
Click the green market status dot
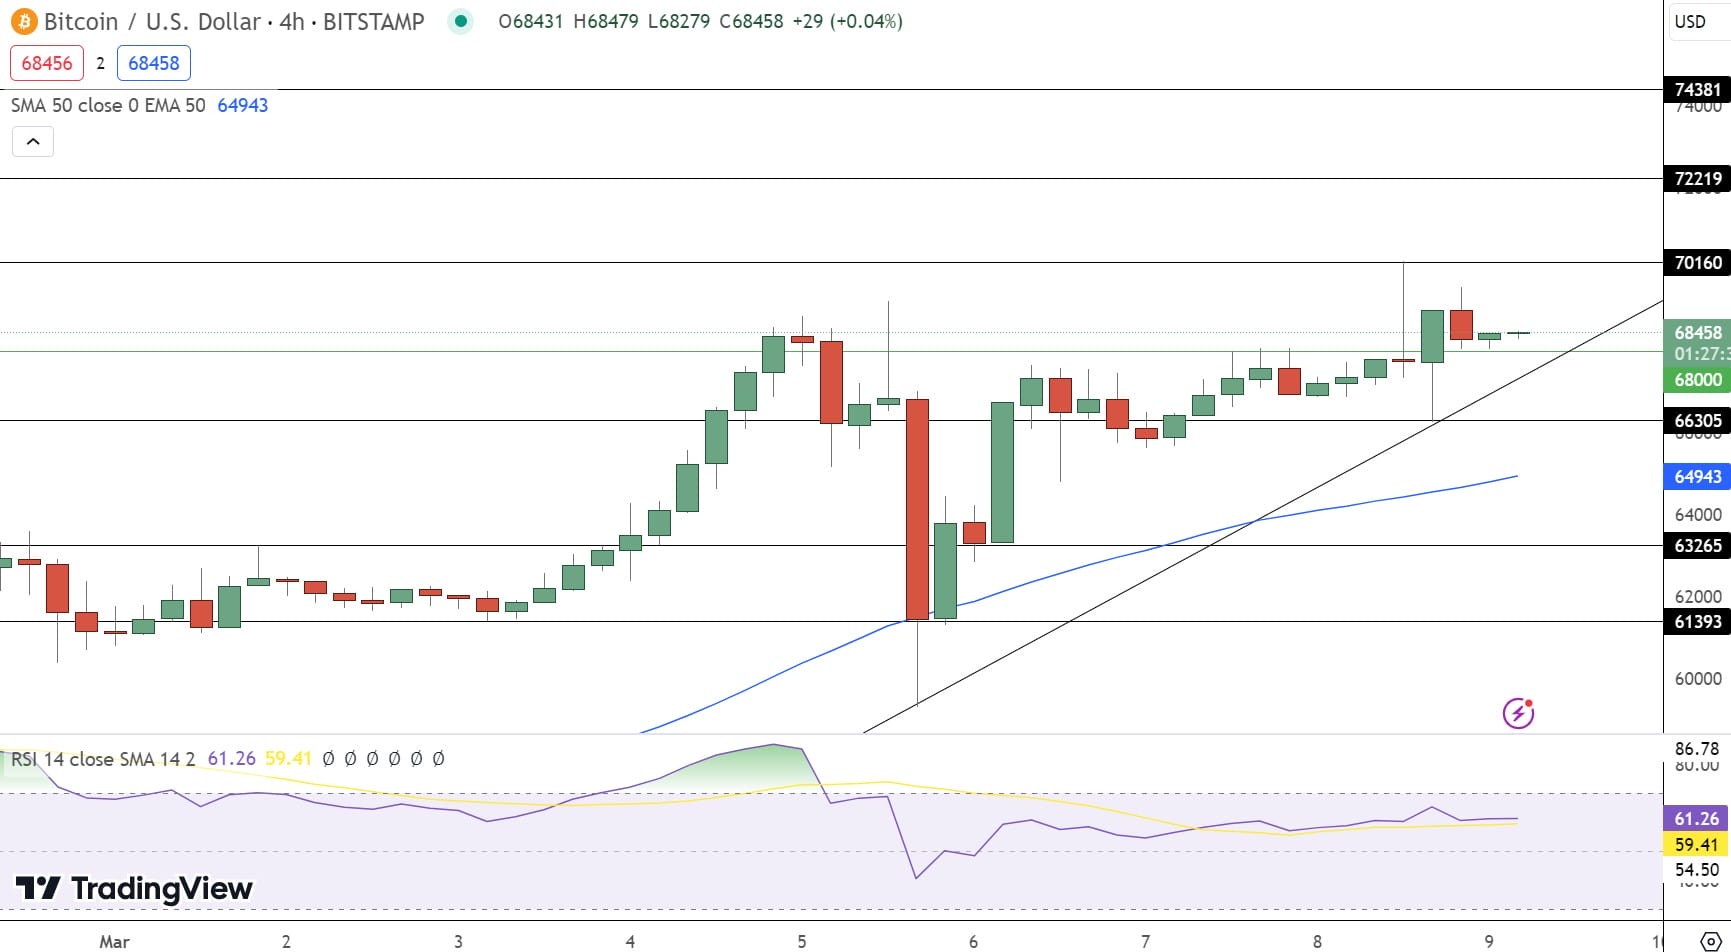tap(459, 20)
